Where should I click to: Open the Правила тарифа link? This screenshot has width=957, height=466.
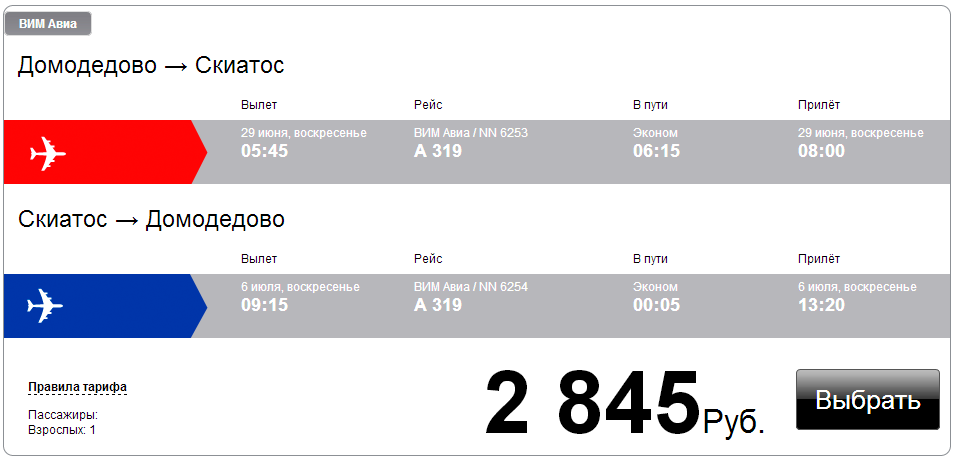click(77, 387)
